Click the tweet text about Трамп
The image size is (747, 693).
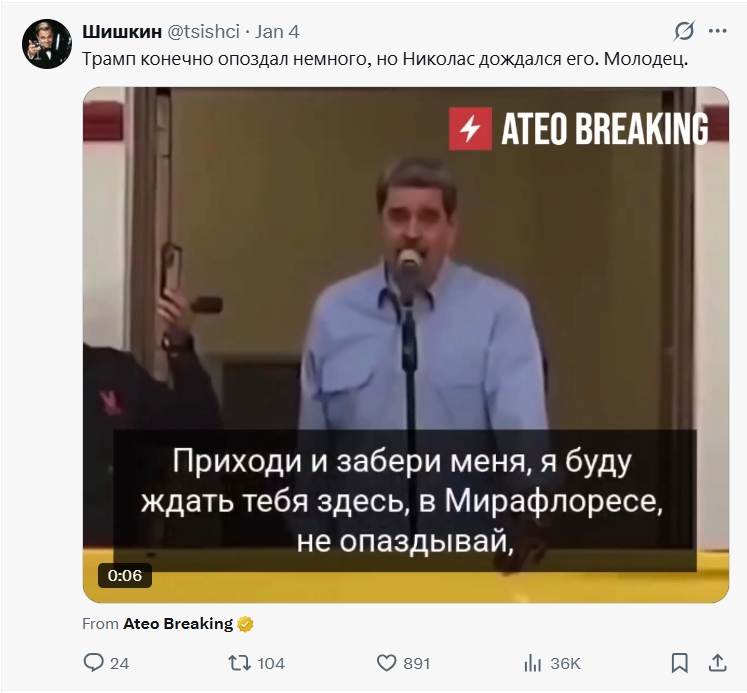point(385,59)
